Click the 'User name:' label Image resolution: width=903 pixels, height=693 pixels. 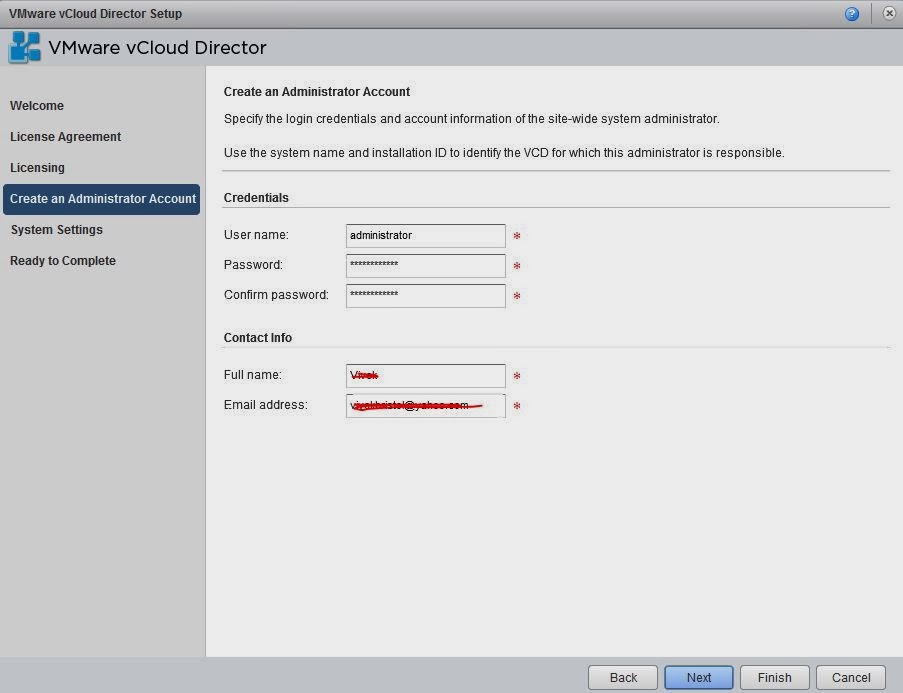[256, 235]
